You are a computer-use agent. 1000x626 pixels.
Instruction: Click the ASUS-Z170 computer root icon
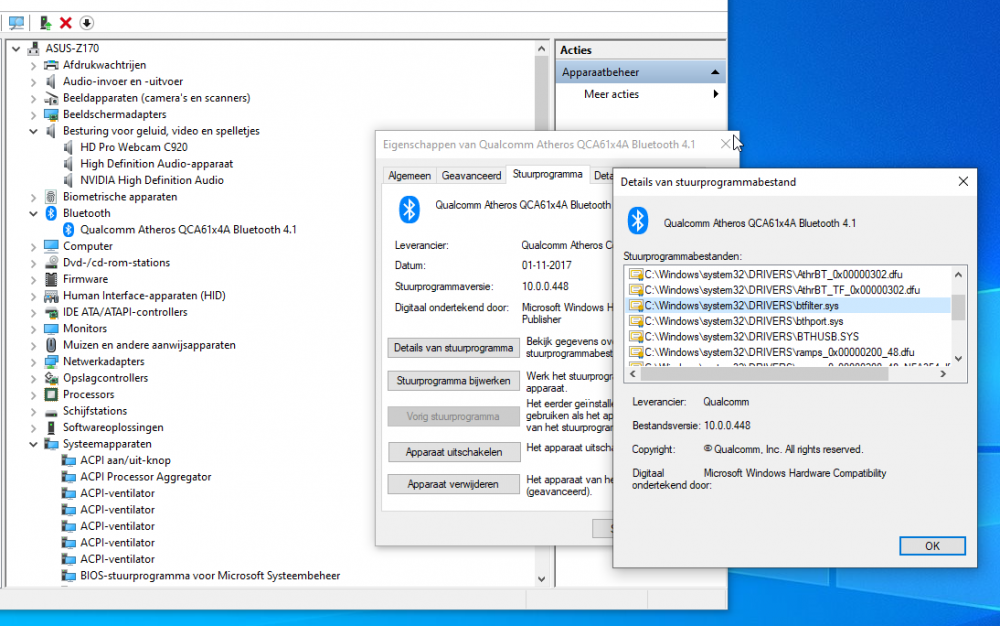point(33,48)
